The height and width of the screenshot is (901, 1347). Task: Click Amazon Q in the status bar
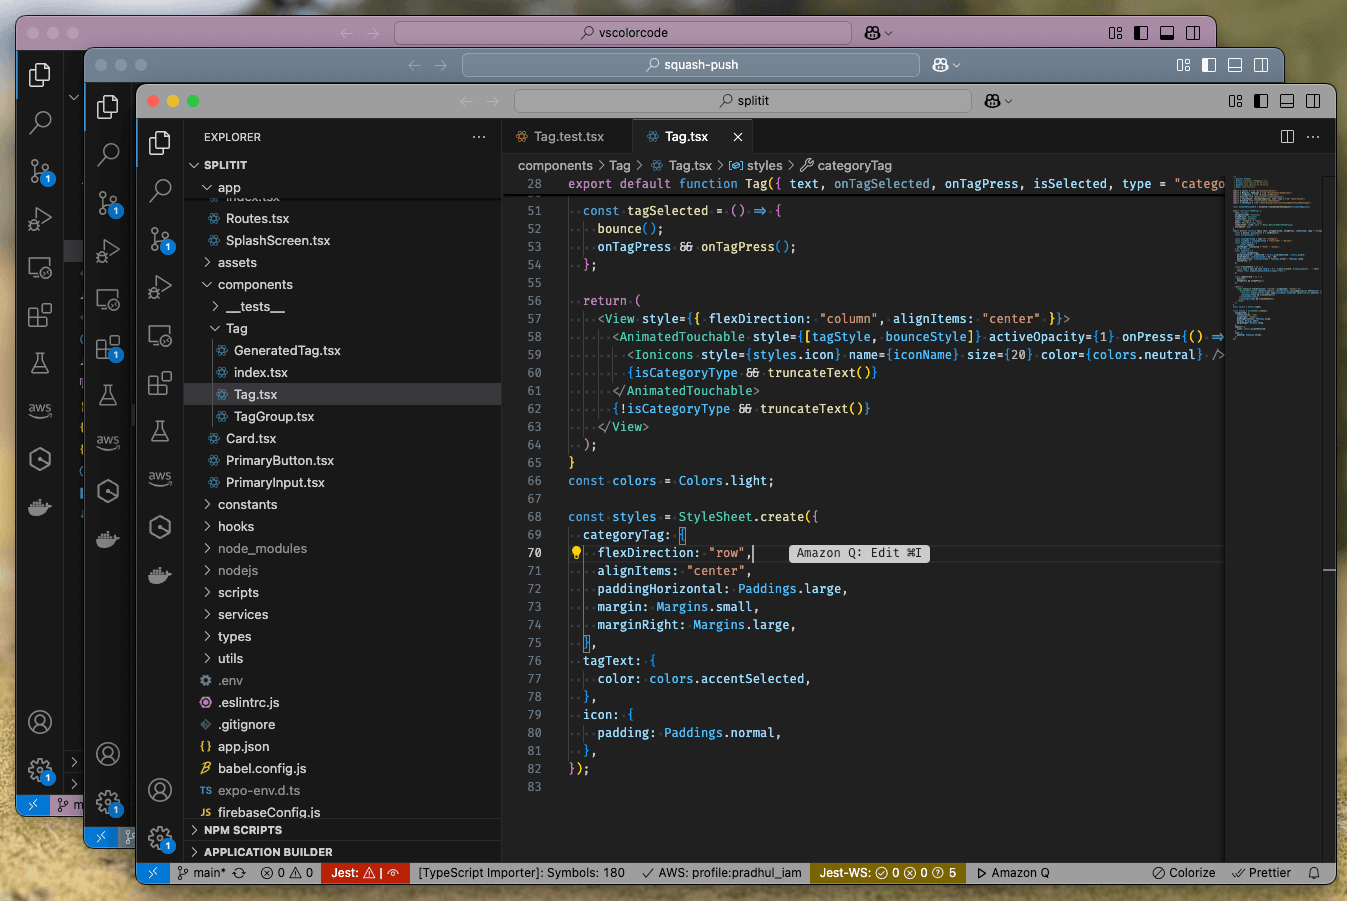[x=1013, y=872]
